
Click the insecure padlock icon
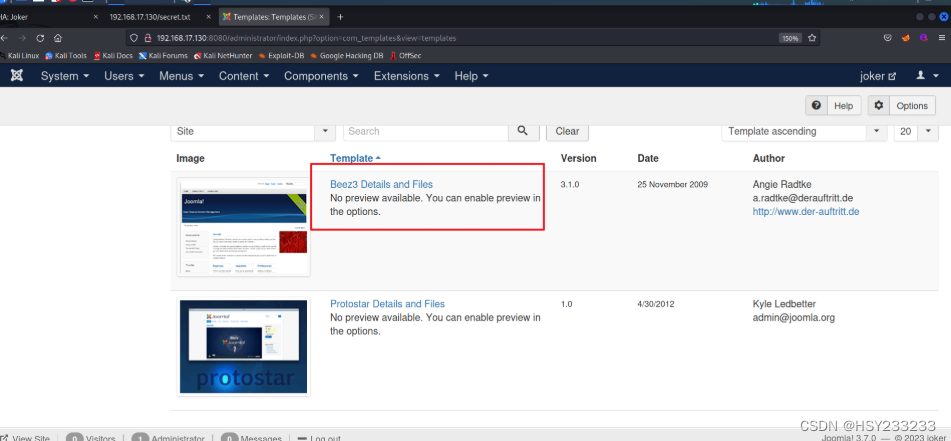tap(147, 38)
